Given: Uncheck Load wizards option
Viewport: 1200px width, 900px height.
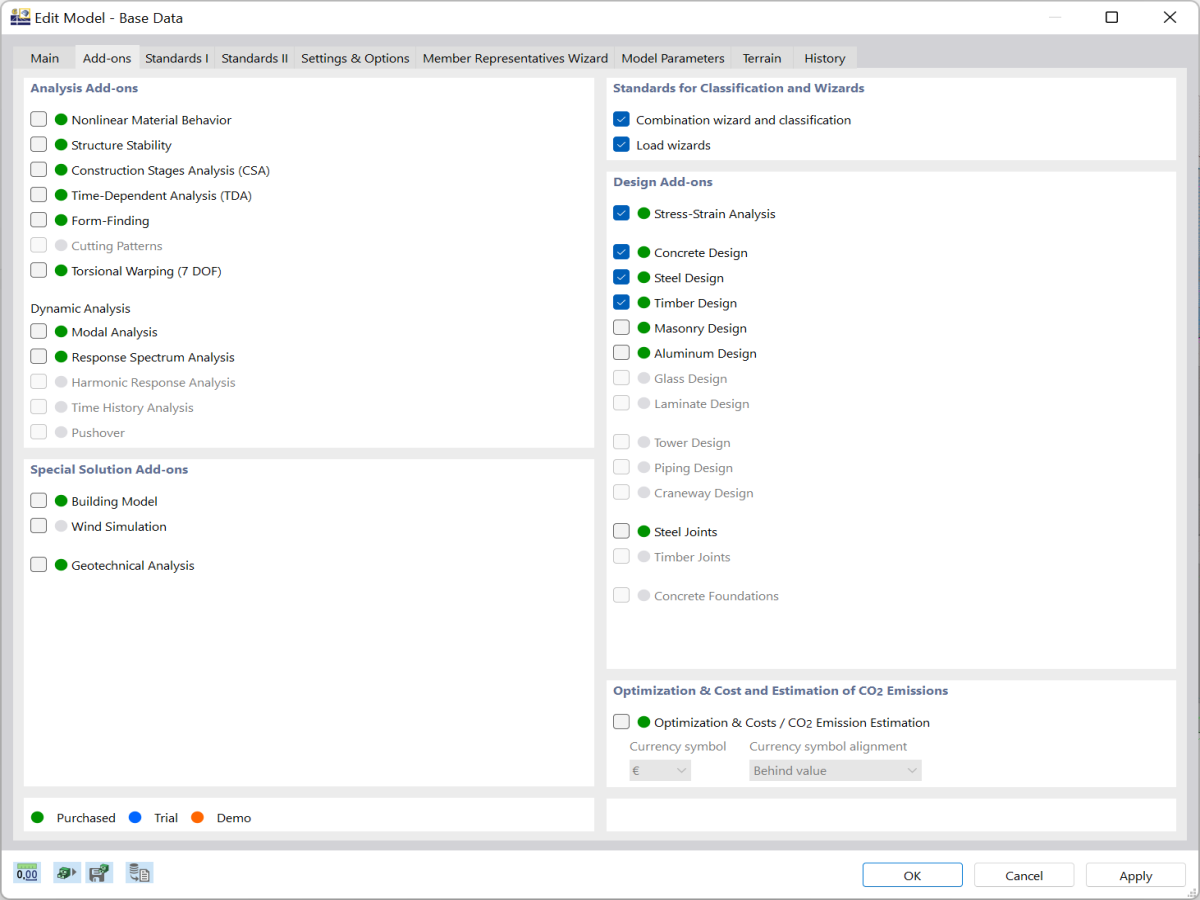Looking at the screenshot, I should 621,145.
